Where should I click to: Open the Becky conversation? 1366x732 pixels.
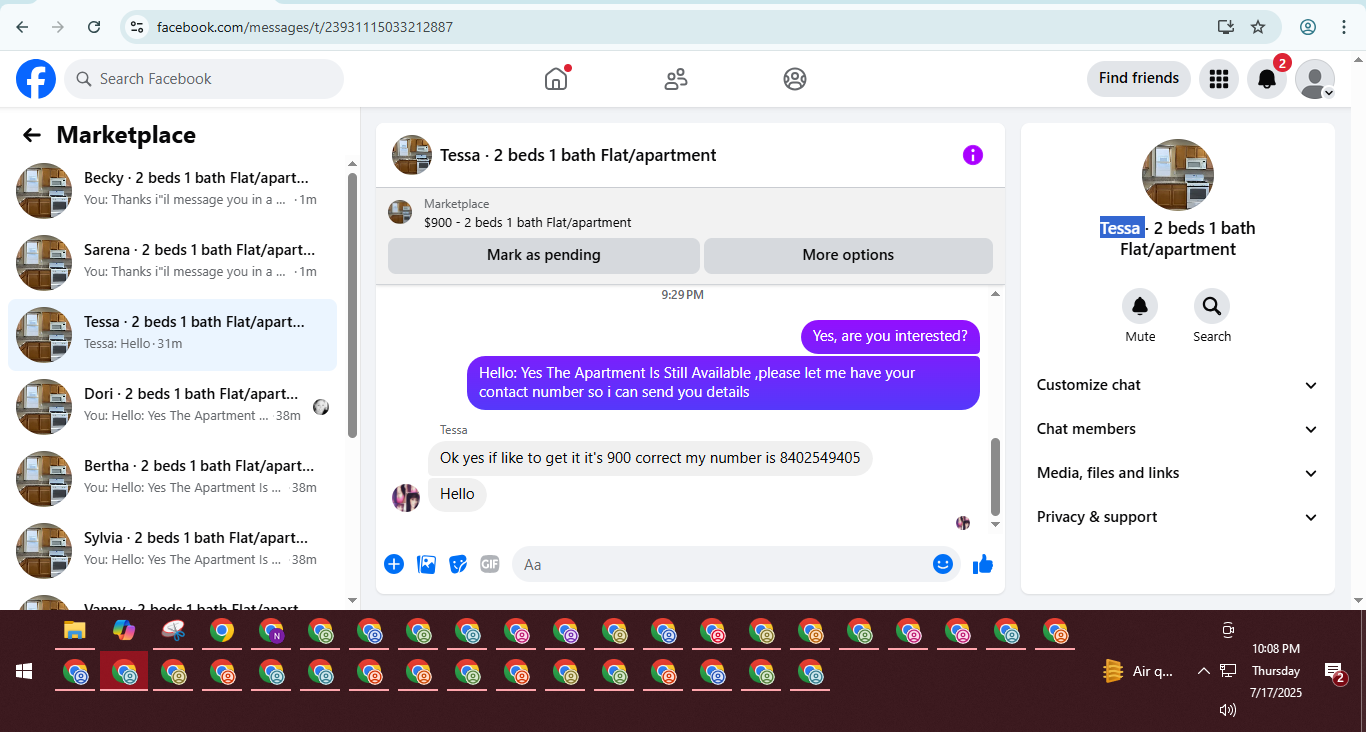(x=173, y=191)
